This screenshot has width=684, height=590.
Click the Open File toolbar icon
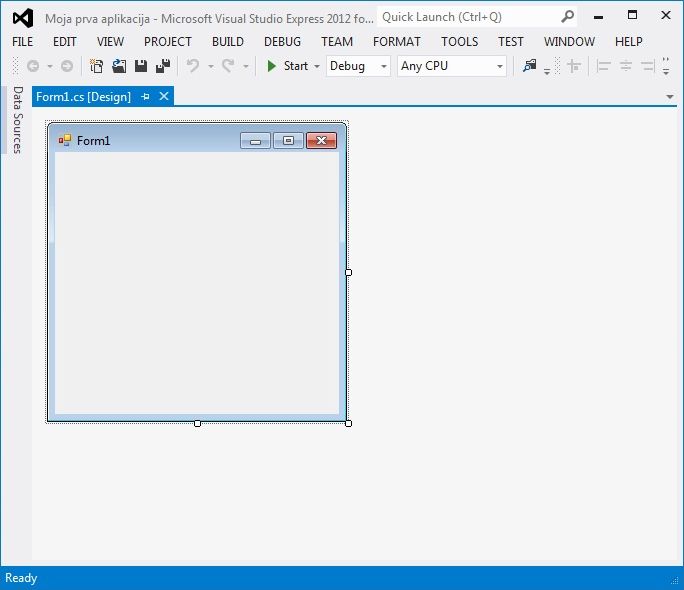coord(119,66)
